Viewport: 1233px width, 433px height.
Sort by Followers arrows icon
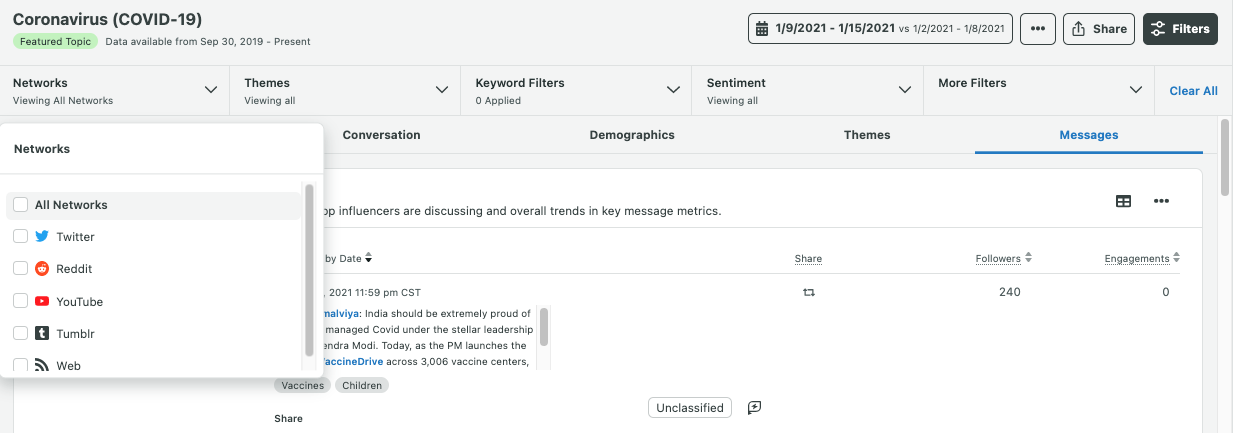pyautogui.click(x=1028, y=258)
